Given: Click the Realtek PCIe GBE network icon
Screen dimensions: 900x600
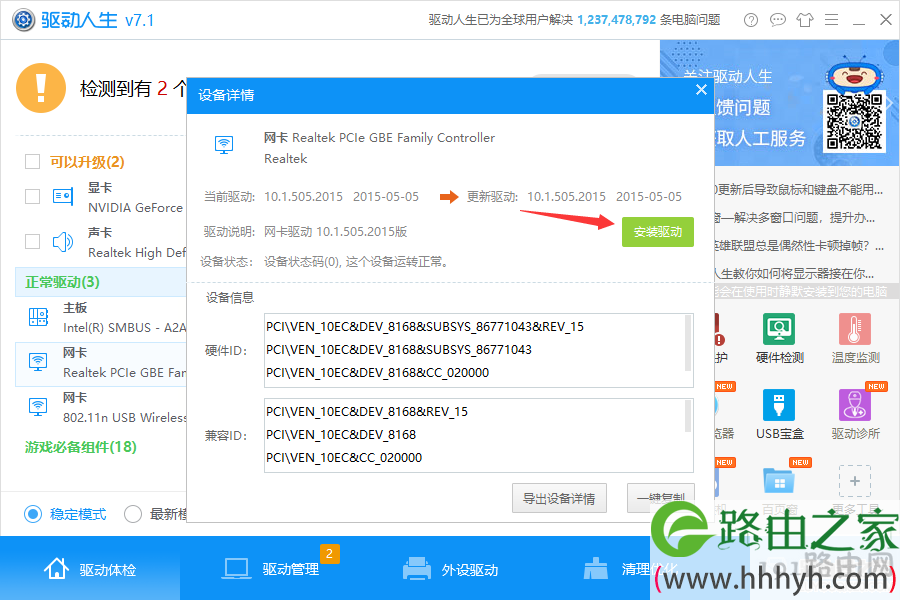Looking at the screenshot, I should (38, 362).
